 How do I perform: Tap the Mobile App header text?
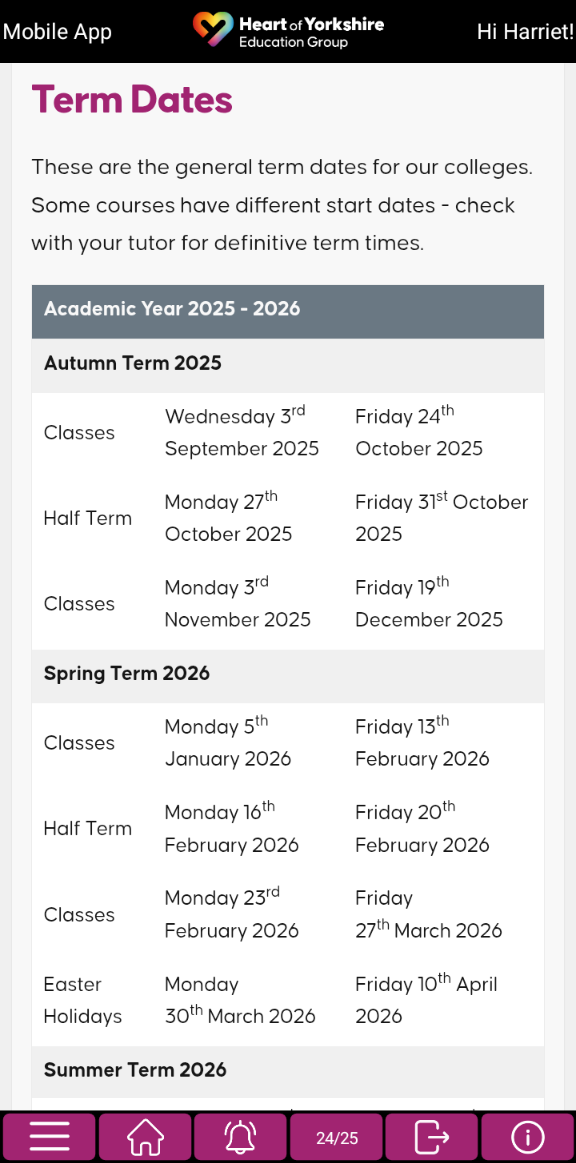[57, 32]
